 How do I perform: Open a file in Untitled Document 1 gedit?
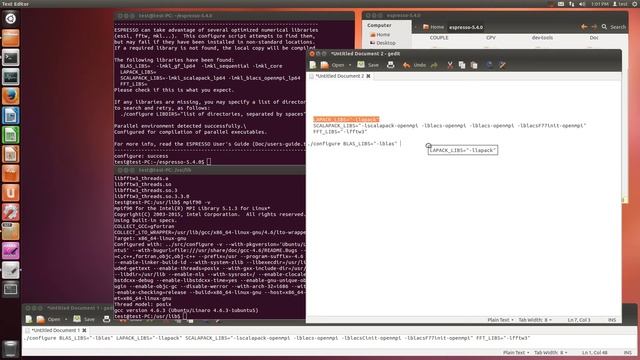[x=49, y=319]
